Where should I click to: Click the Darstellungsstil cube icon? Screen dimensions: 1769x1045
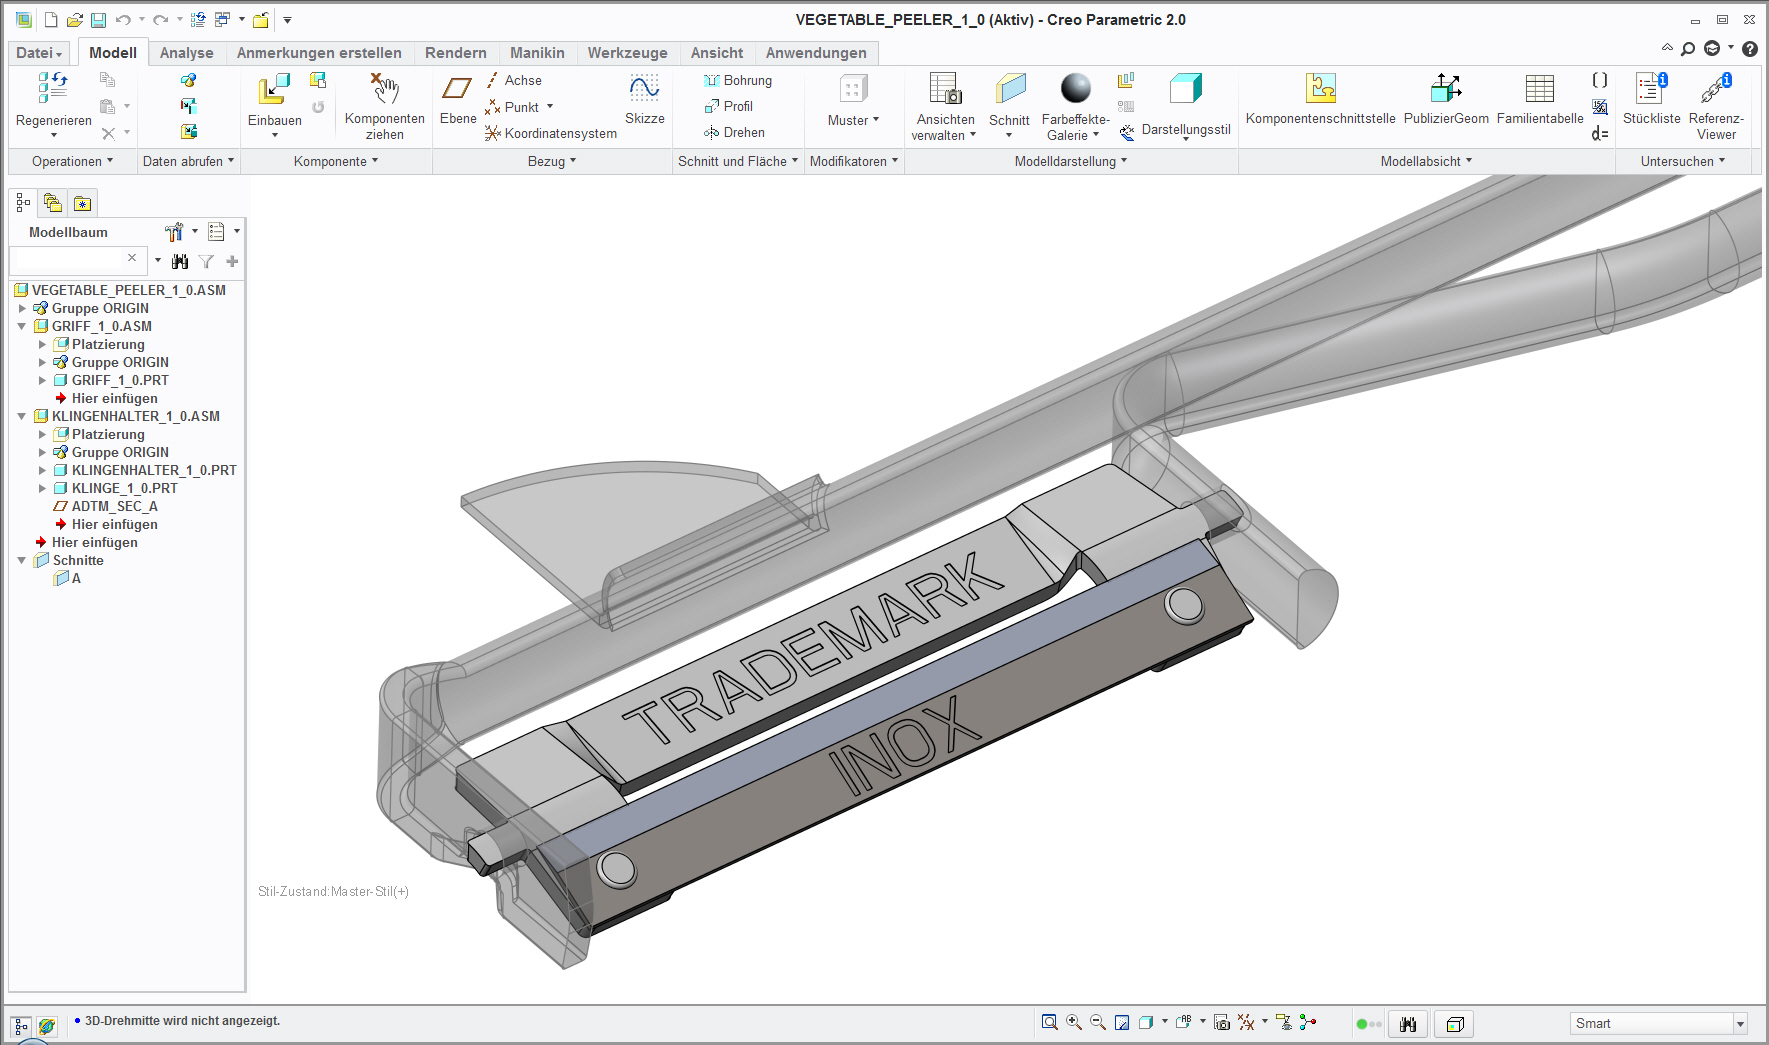tap(1186, 89)
